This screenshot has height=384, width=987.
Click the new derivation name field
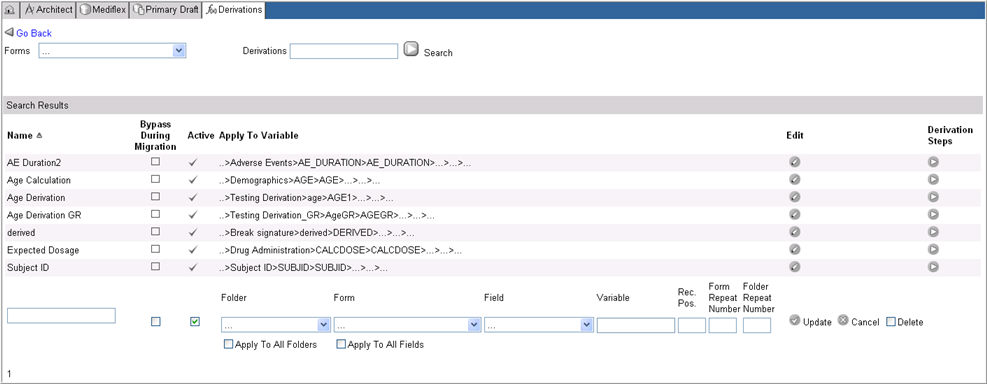61,315
